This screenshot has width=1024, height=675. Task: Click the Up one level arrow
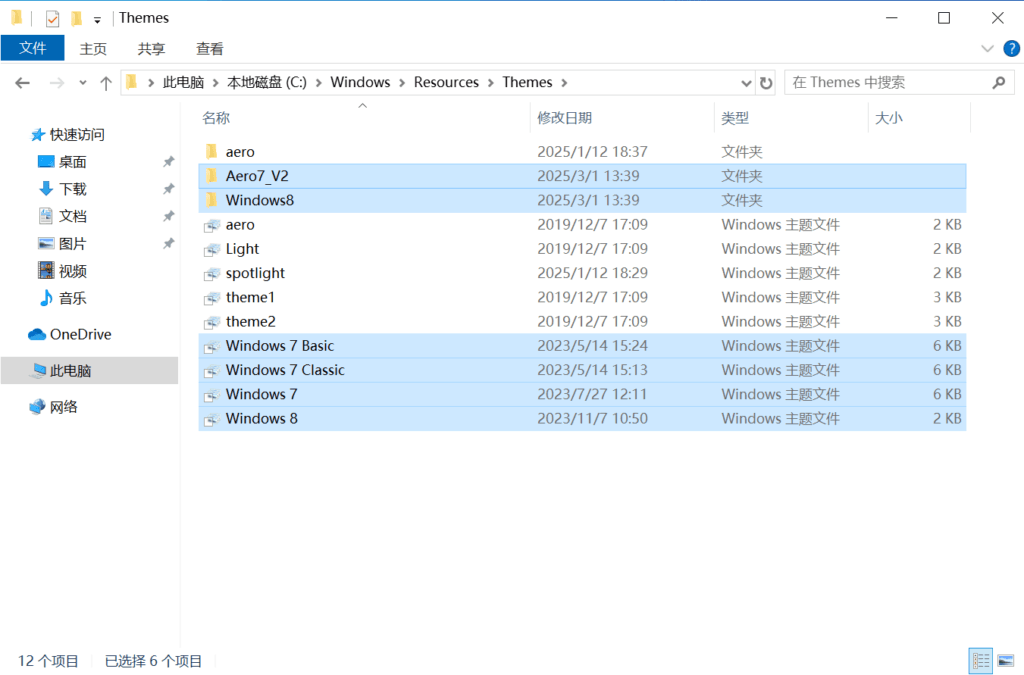coord(105,83)
